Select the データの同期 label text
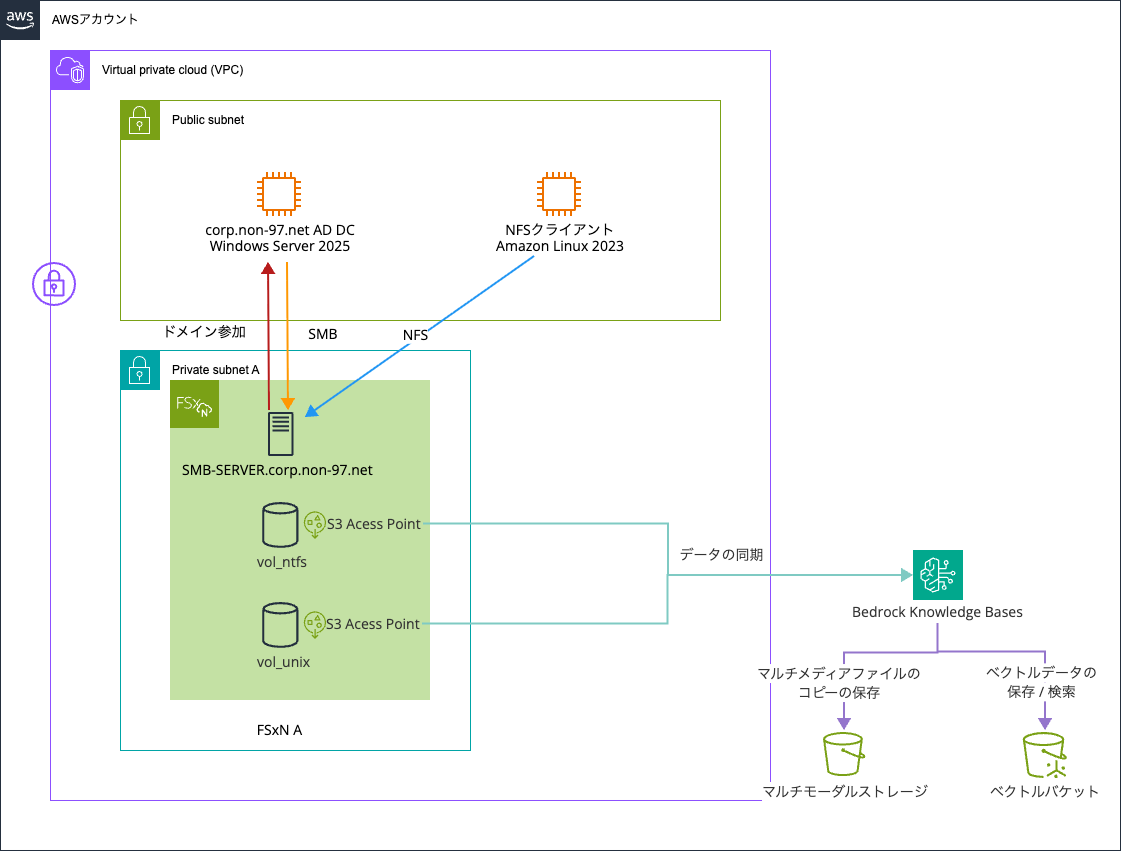 coord(721,554)
